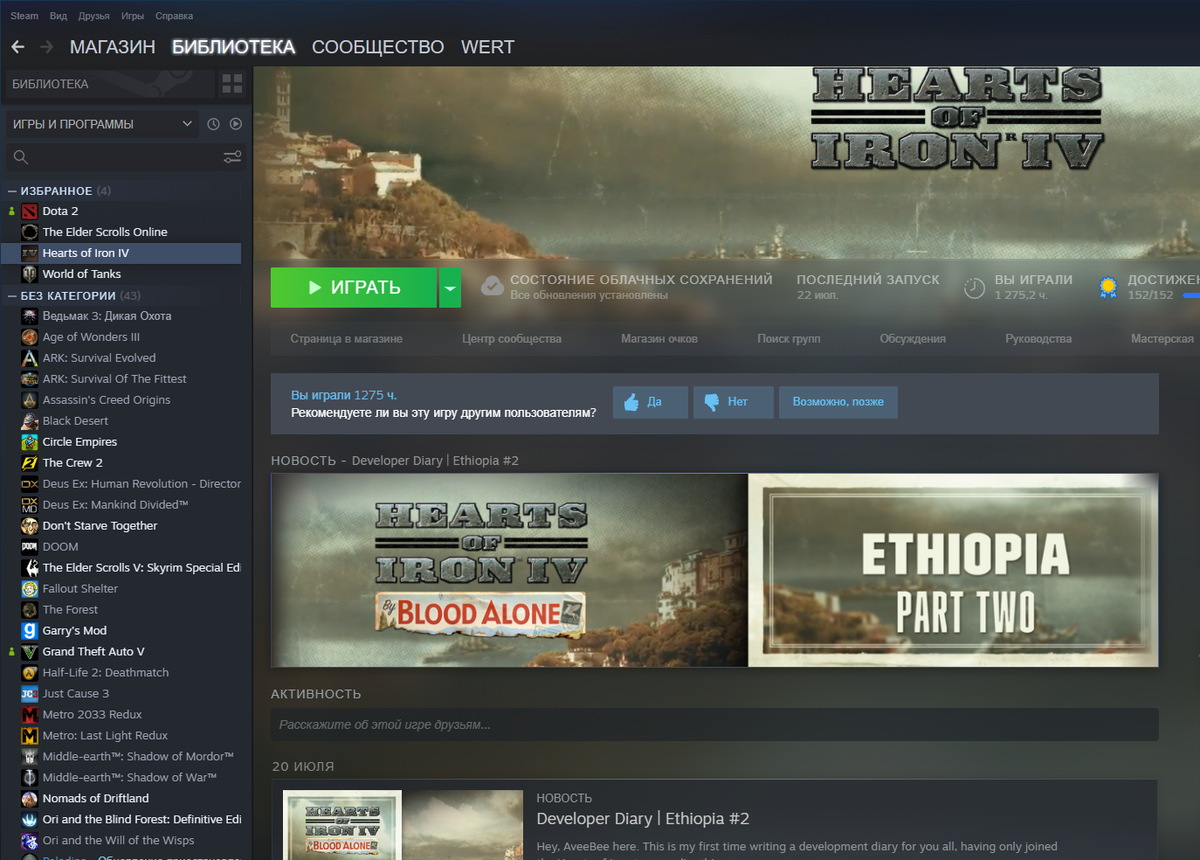
Task: Recommend the game with Да button
Action: click(x=650, y=402)
